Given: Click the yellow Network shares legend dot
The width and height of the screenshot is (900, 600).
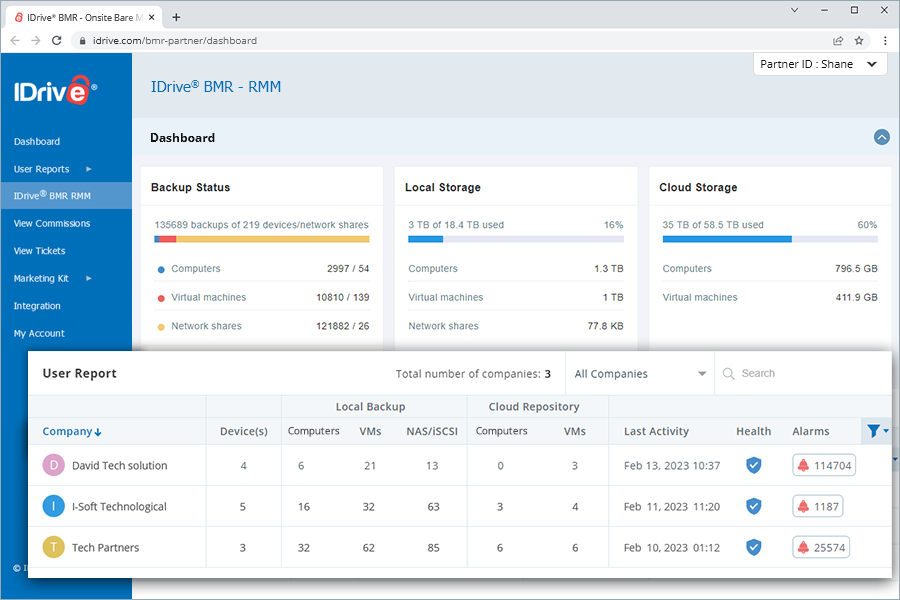Looking at the screenshot, I should (161, 327).
